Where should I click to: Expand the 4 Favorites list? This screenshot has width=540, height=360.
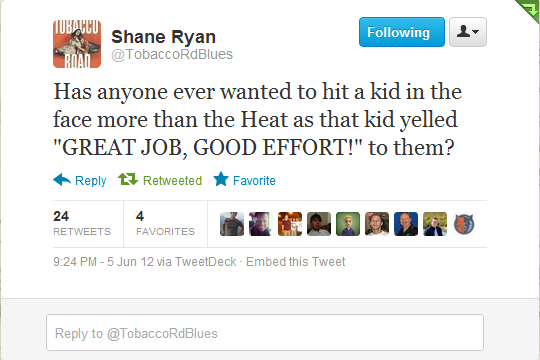(x=165, y=223)
